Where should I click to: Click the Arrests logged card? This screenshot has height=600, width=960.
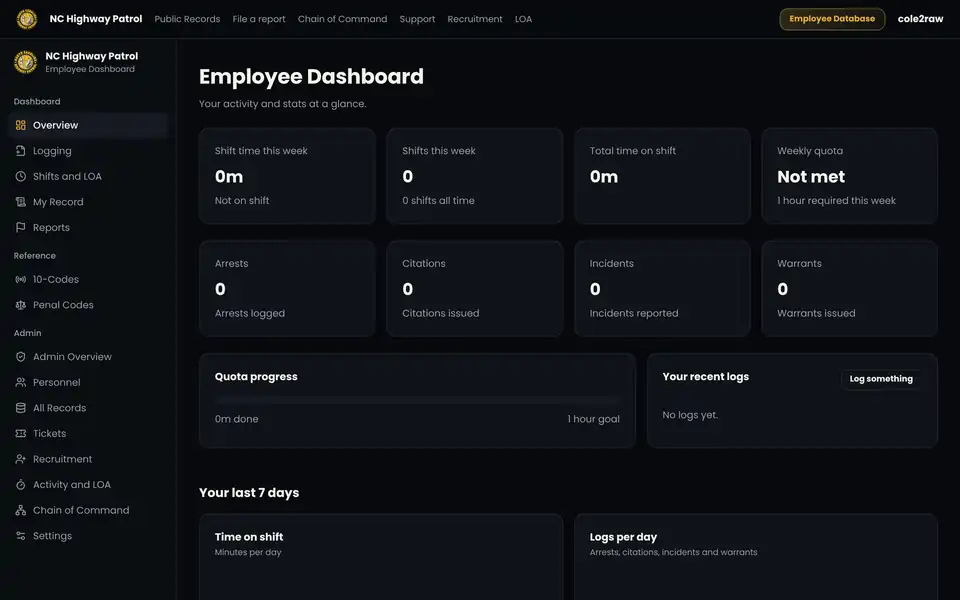coord(287,288)
